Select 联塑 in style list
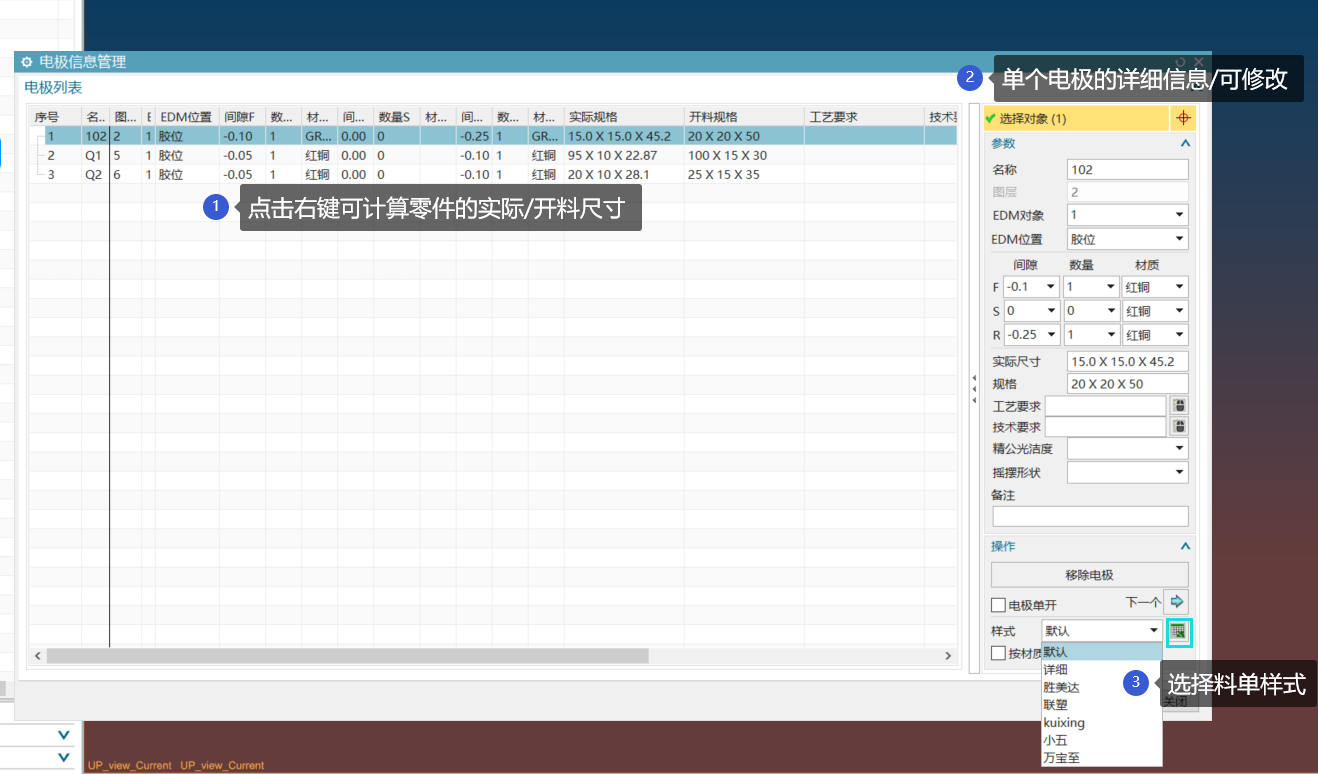The width and height of the screenshot is (1318, 774). point(1102,705)
